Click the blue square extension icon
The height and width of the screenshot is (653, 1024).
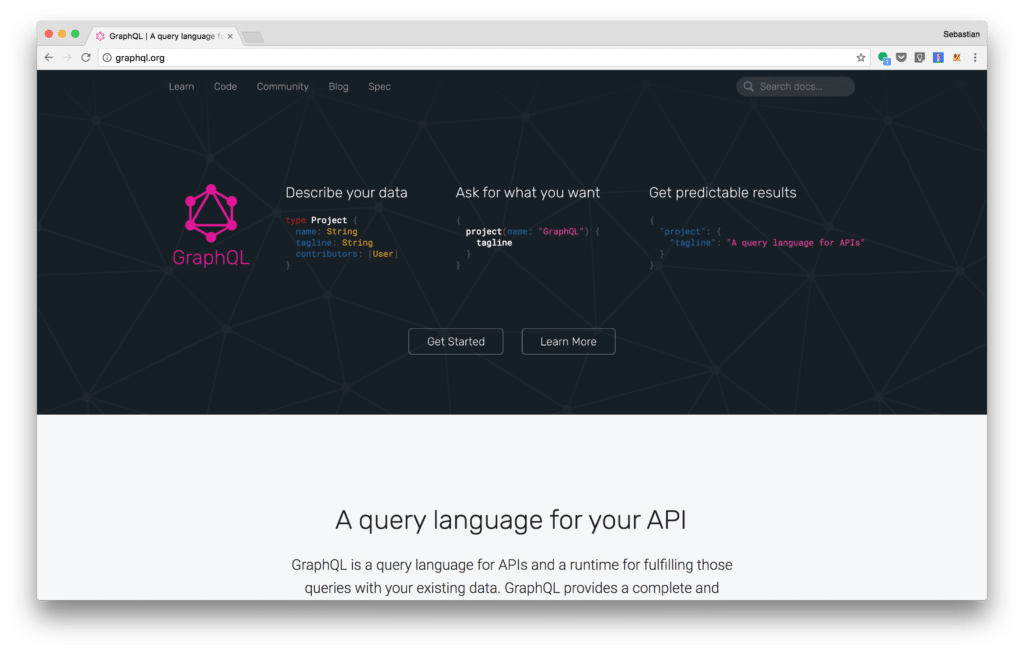[x=938, y=57]
